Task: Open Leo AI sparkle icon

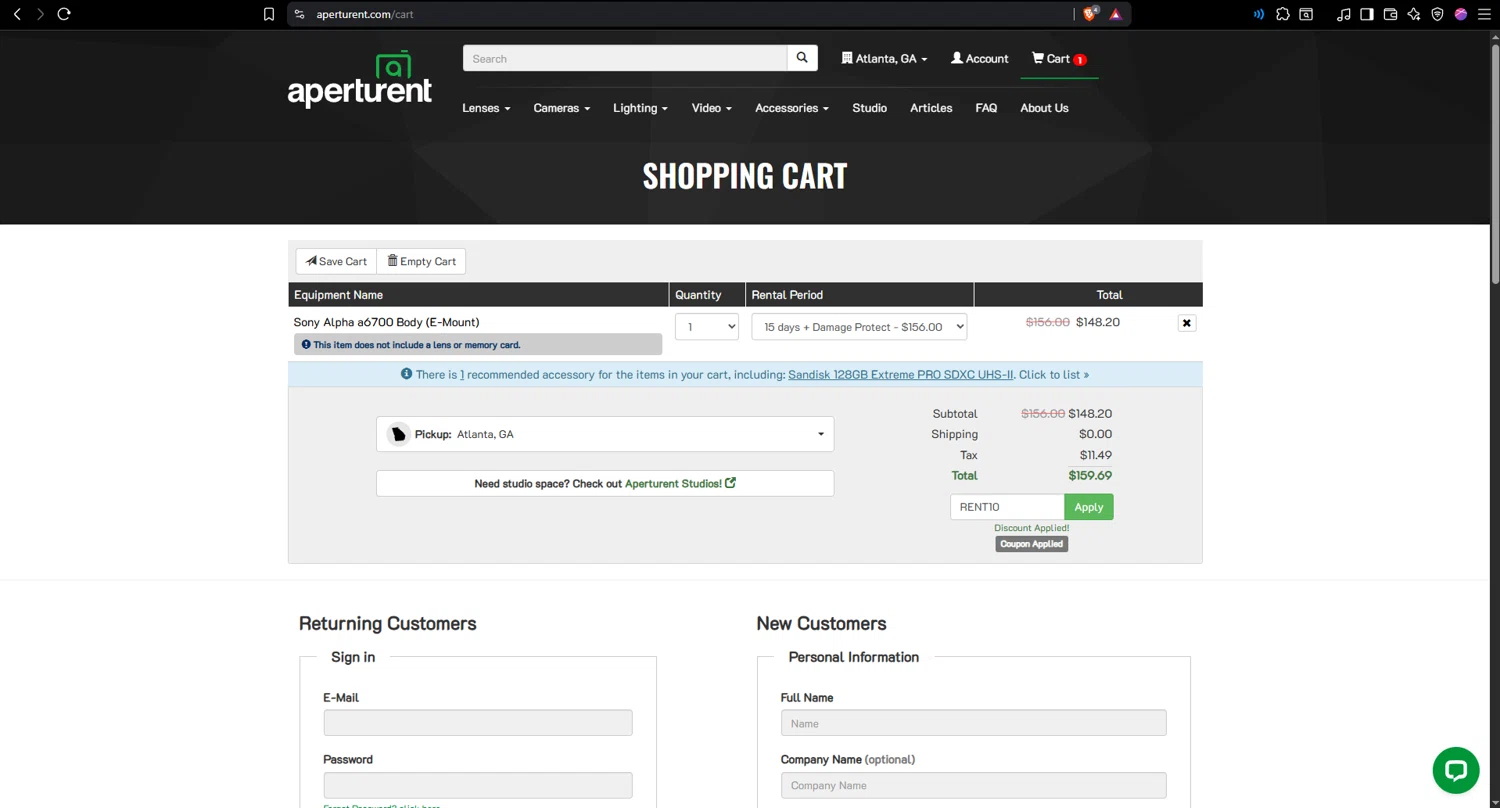Action: 1414,14
